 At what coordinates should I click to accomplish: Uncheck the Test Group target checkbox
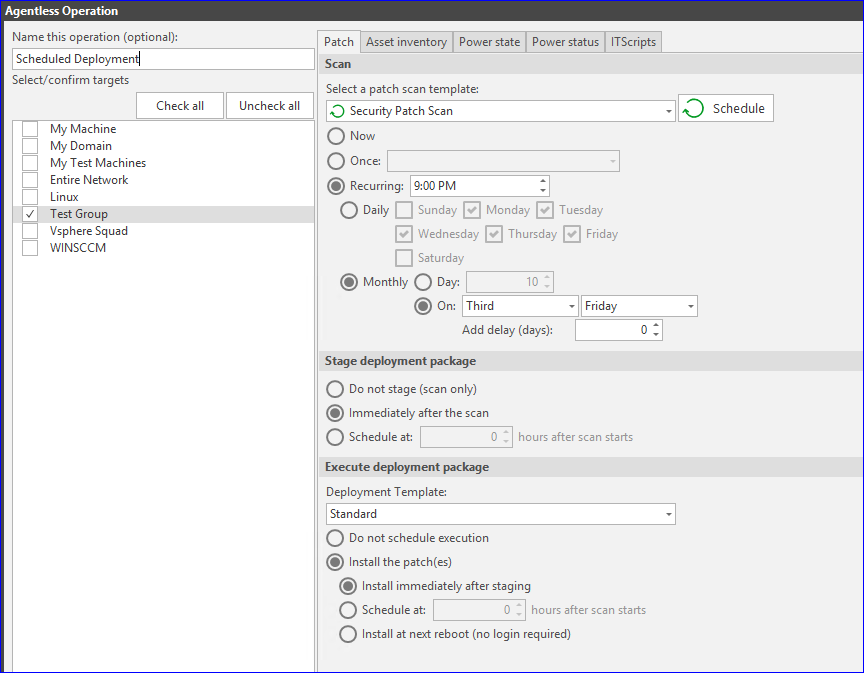coord(28,213)
